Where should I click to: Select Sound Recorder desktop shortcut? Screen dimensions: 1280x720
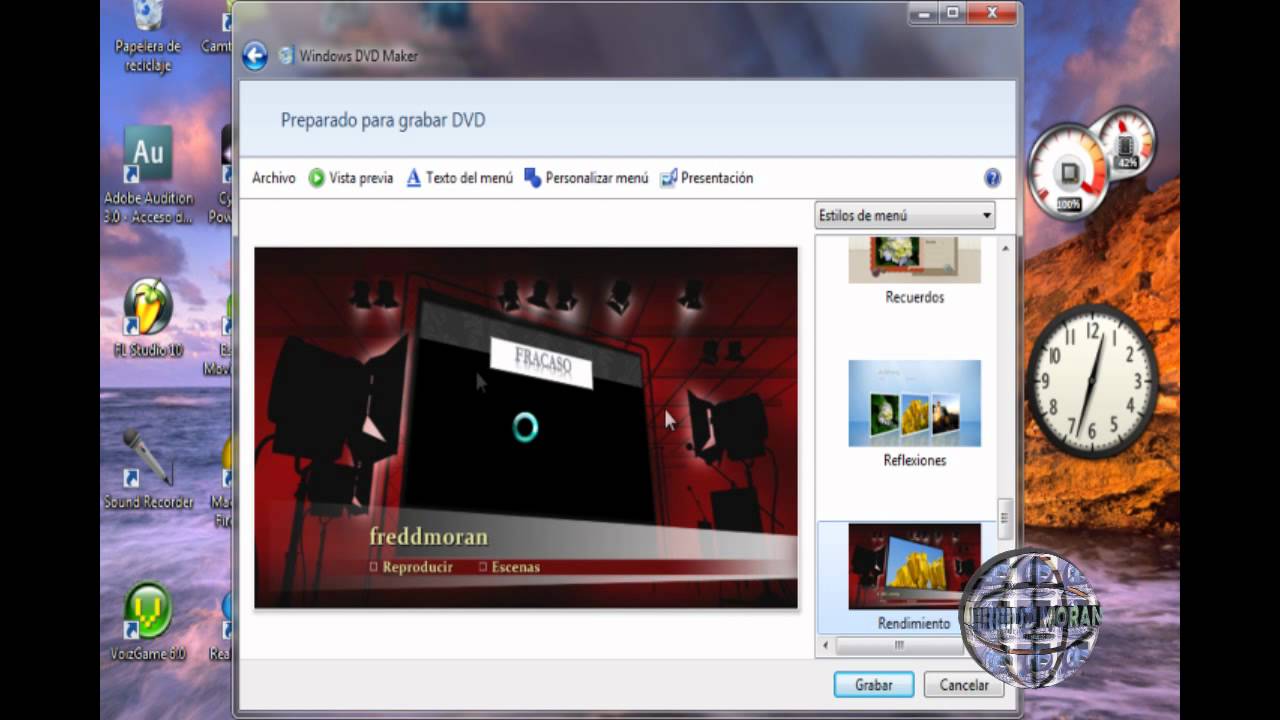point(148,469)
